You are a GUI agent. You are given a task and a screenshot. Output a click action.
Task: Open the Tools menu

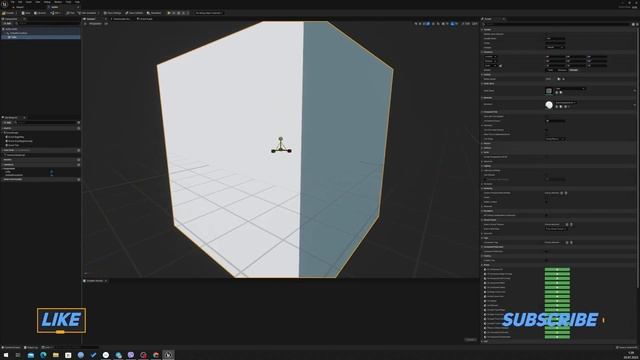[x=69, y=2]
